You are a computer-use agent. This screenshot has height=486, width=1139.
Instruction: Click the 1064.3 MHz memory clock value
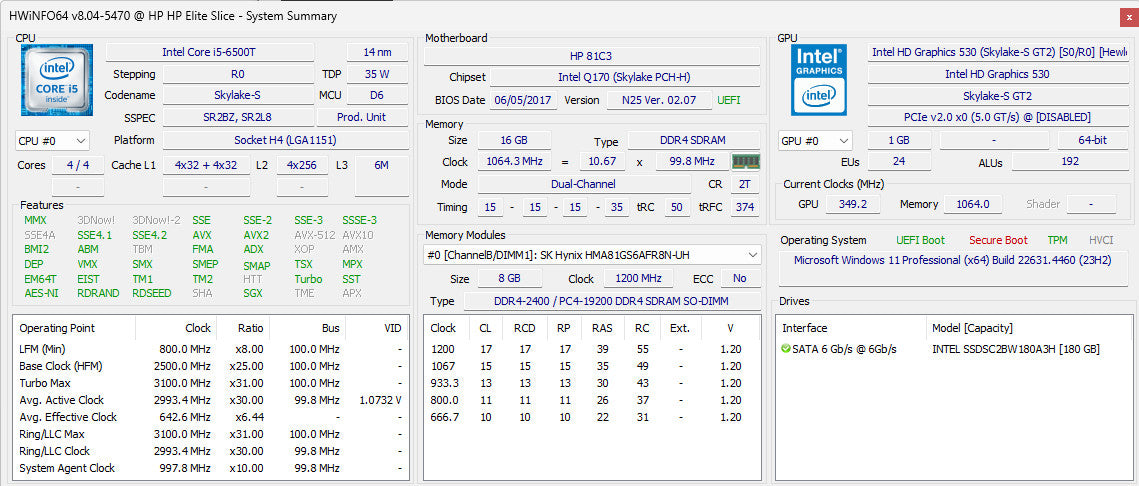[x=514, y=161]
